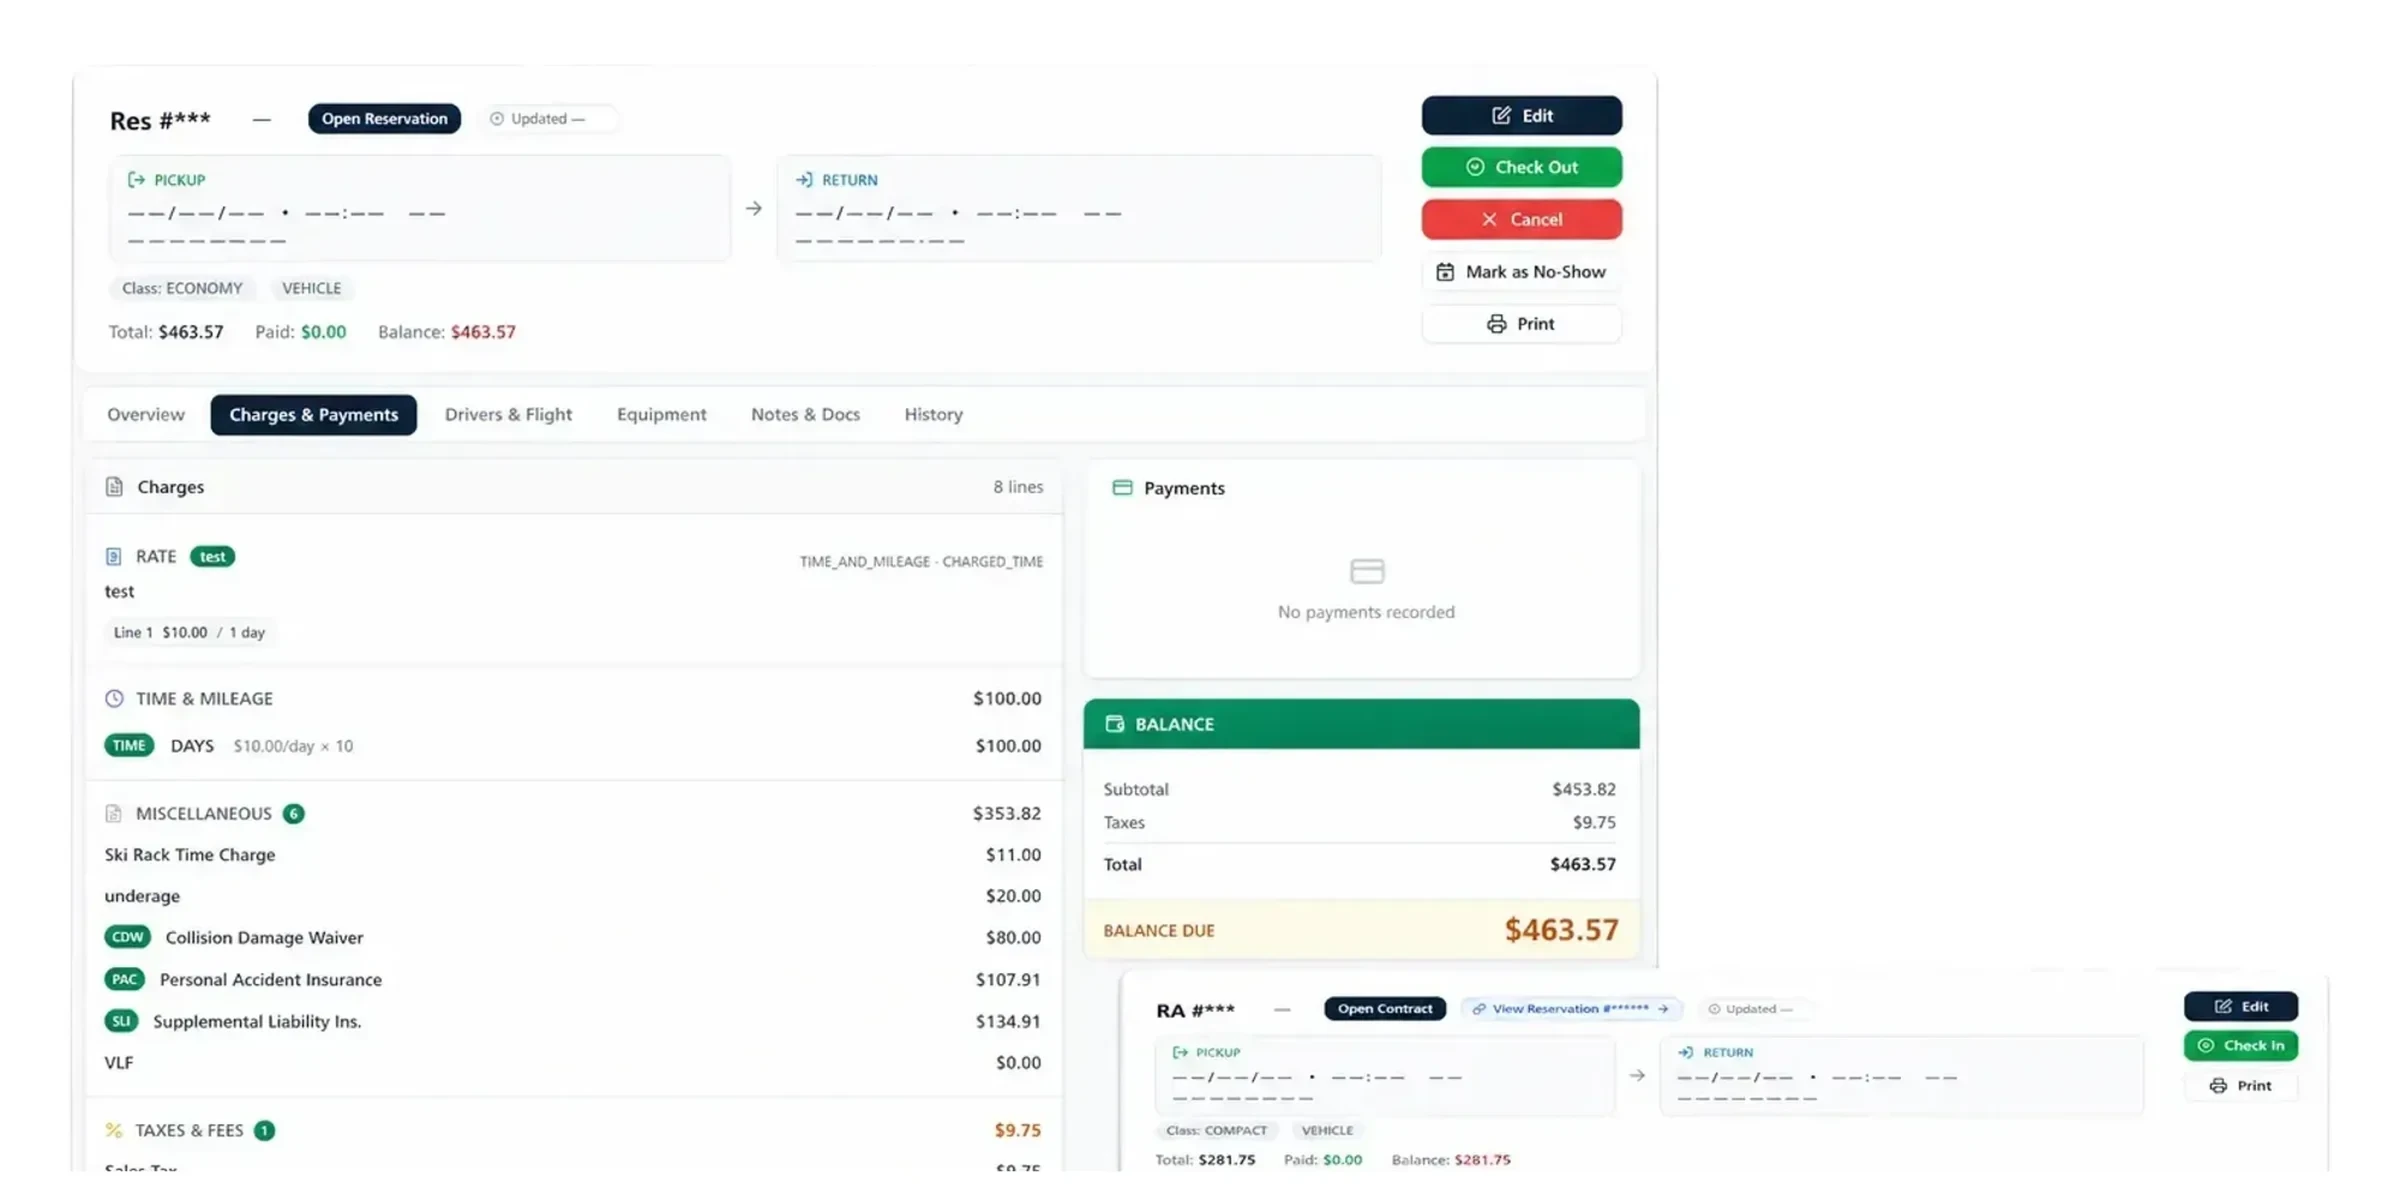The width and height of the screenshot is (2400, 1200).
Task: Open the Equipment tab
Action: [x=661, y=414]
